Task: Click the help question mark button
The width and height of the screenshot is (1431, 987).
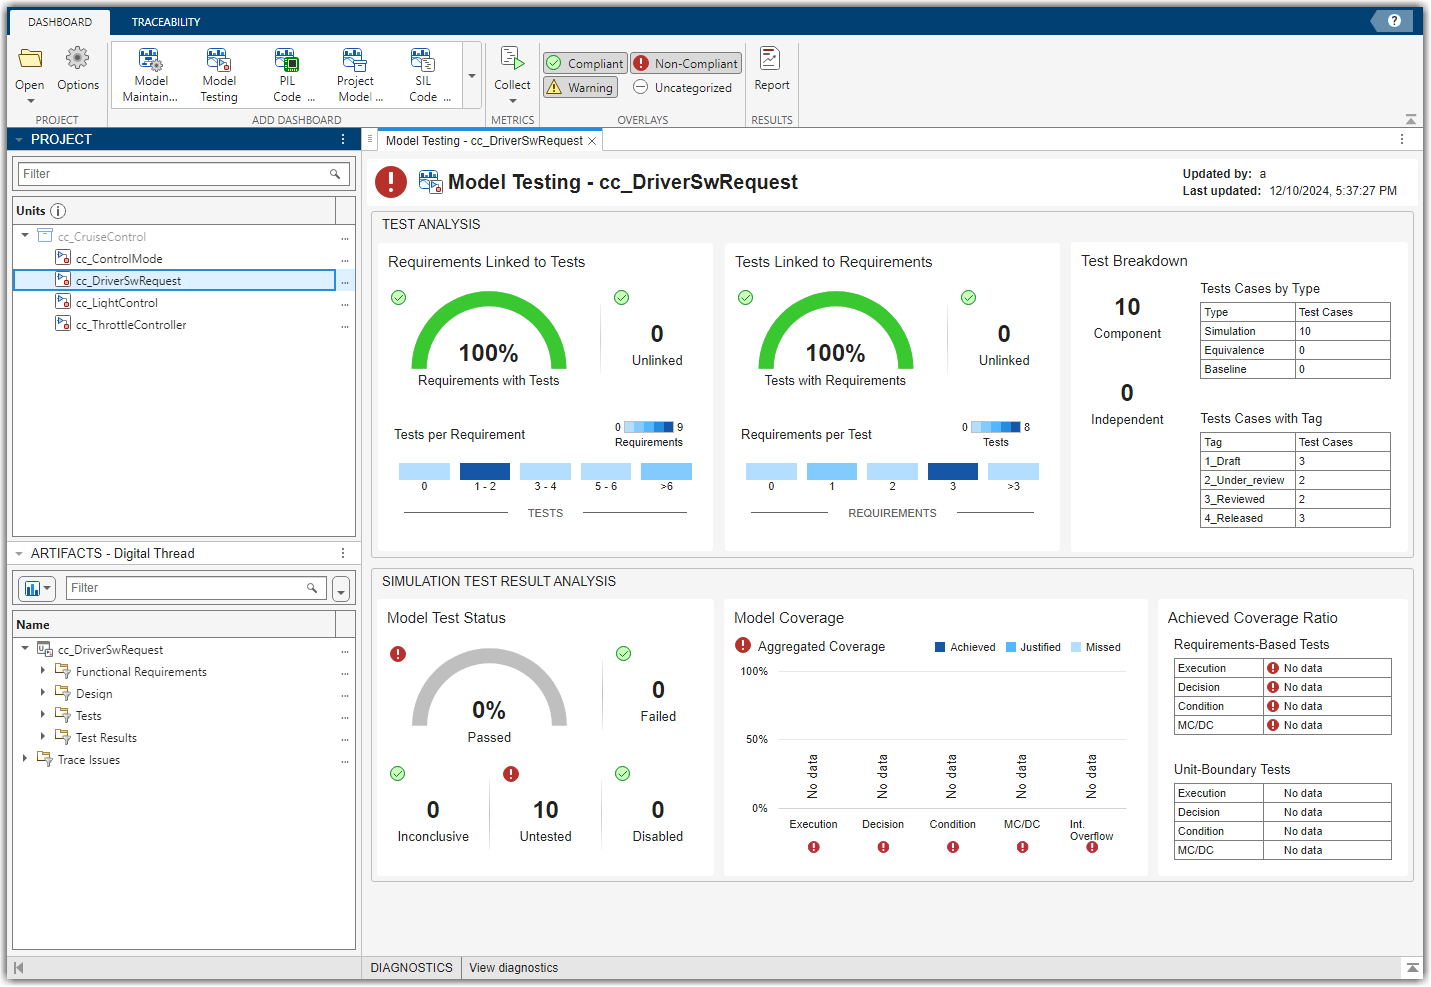Action: 1394,21
